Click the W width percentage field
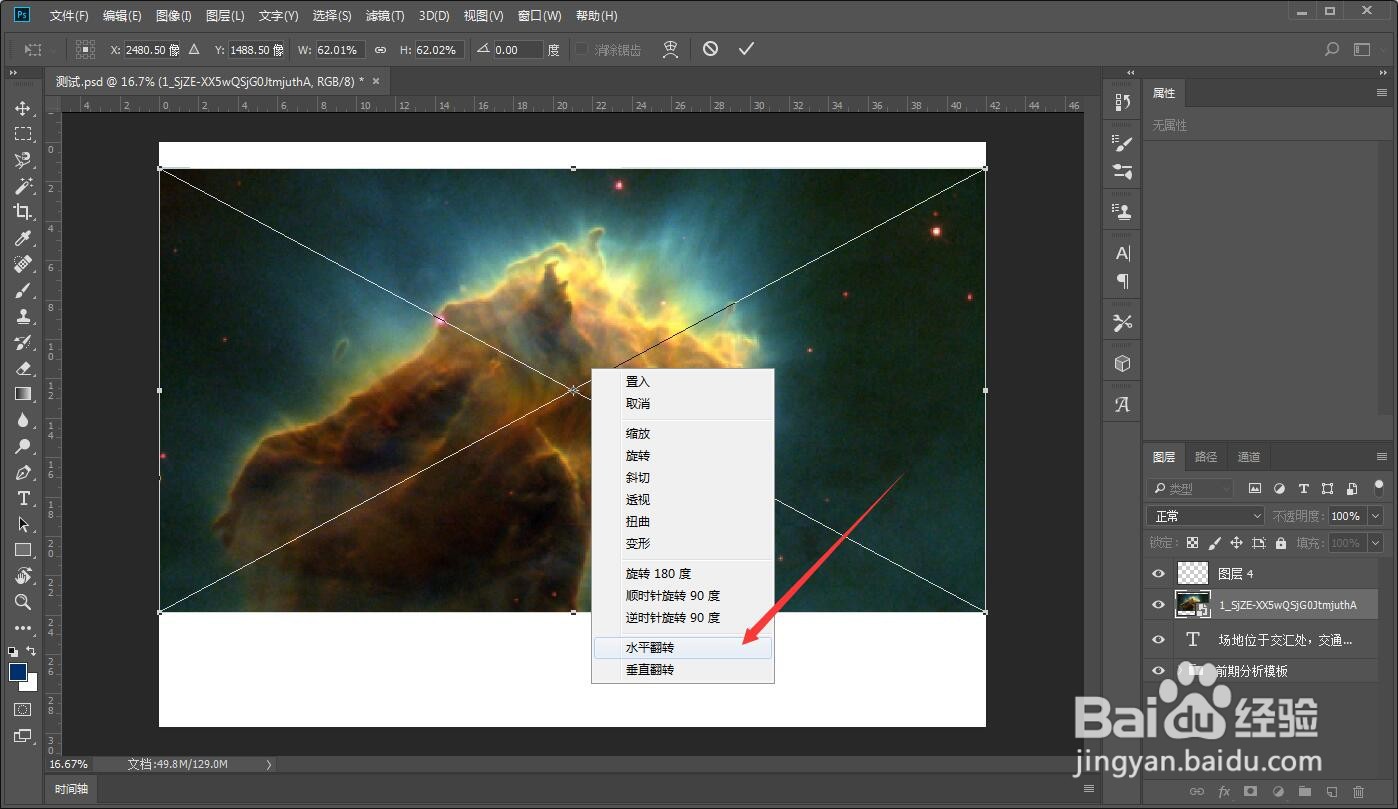1398x809 pixels. pyautogui.click(x=340, y=49)
